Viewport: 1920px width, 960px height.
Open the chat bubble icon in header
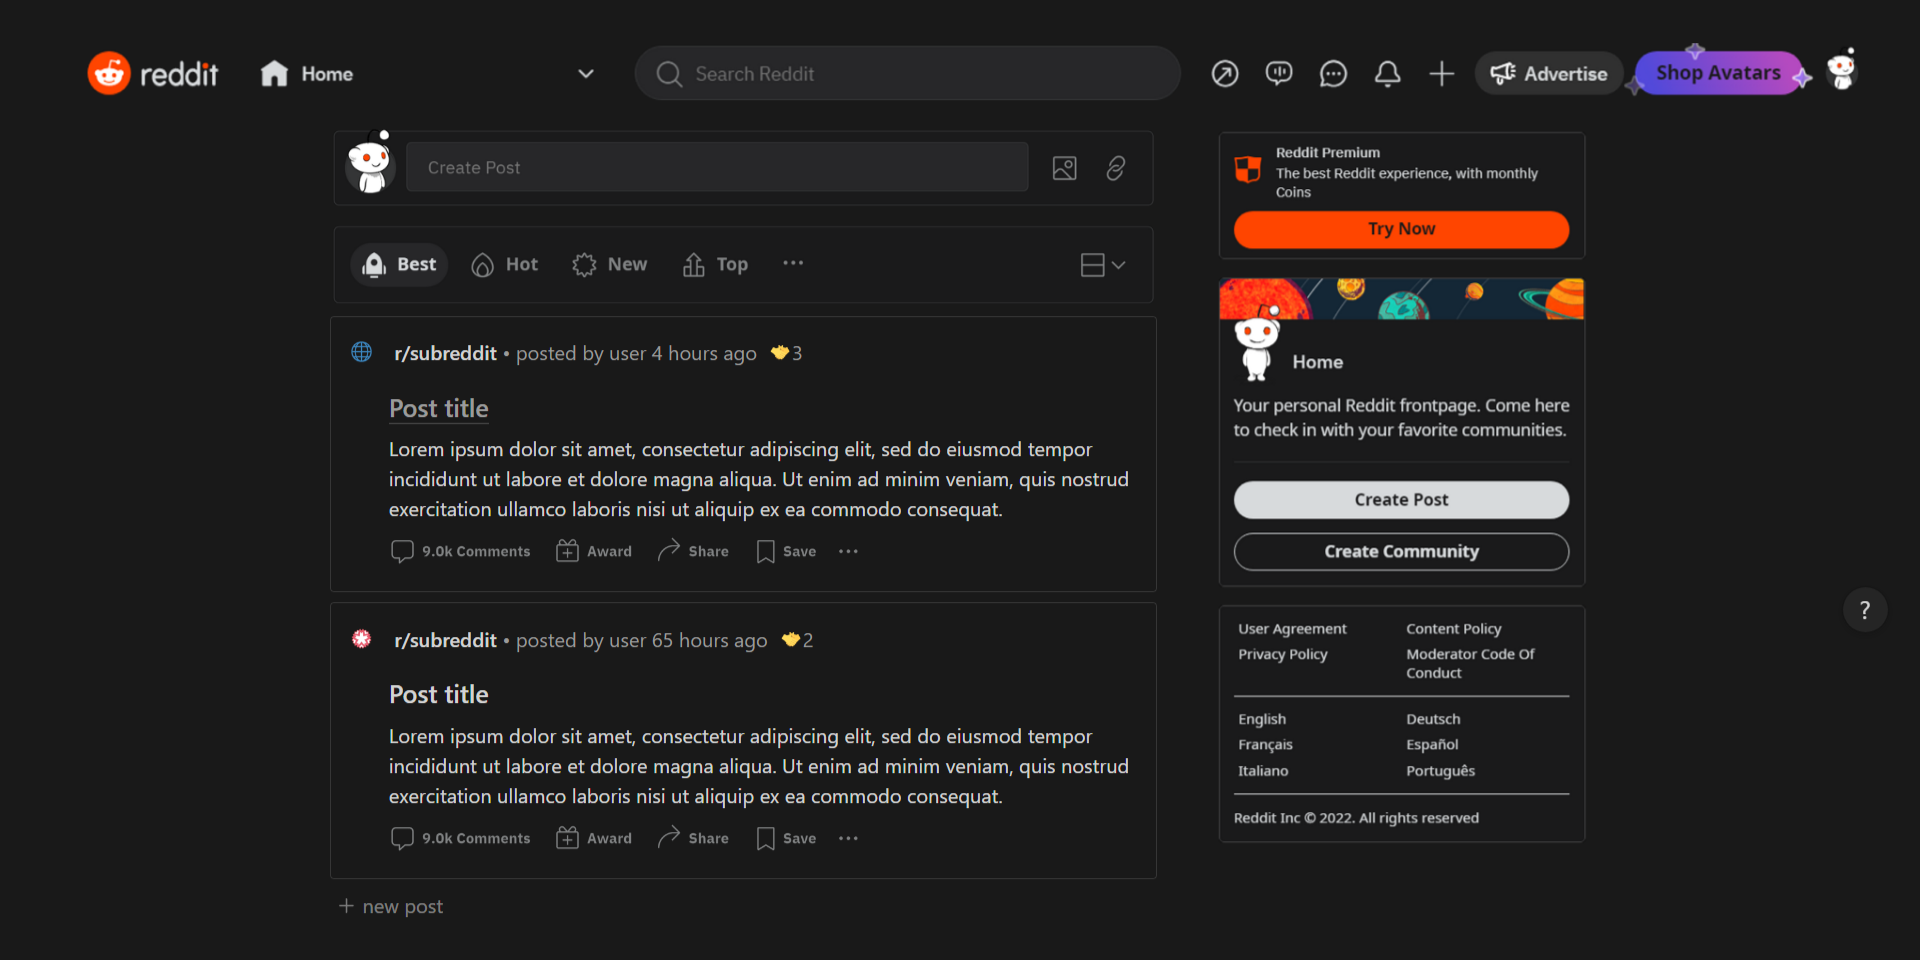point(1333,74)
